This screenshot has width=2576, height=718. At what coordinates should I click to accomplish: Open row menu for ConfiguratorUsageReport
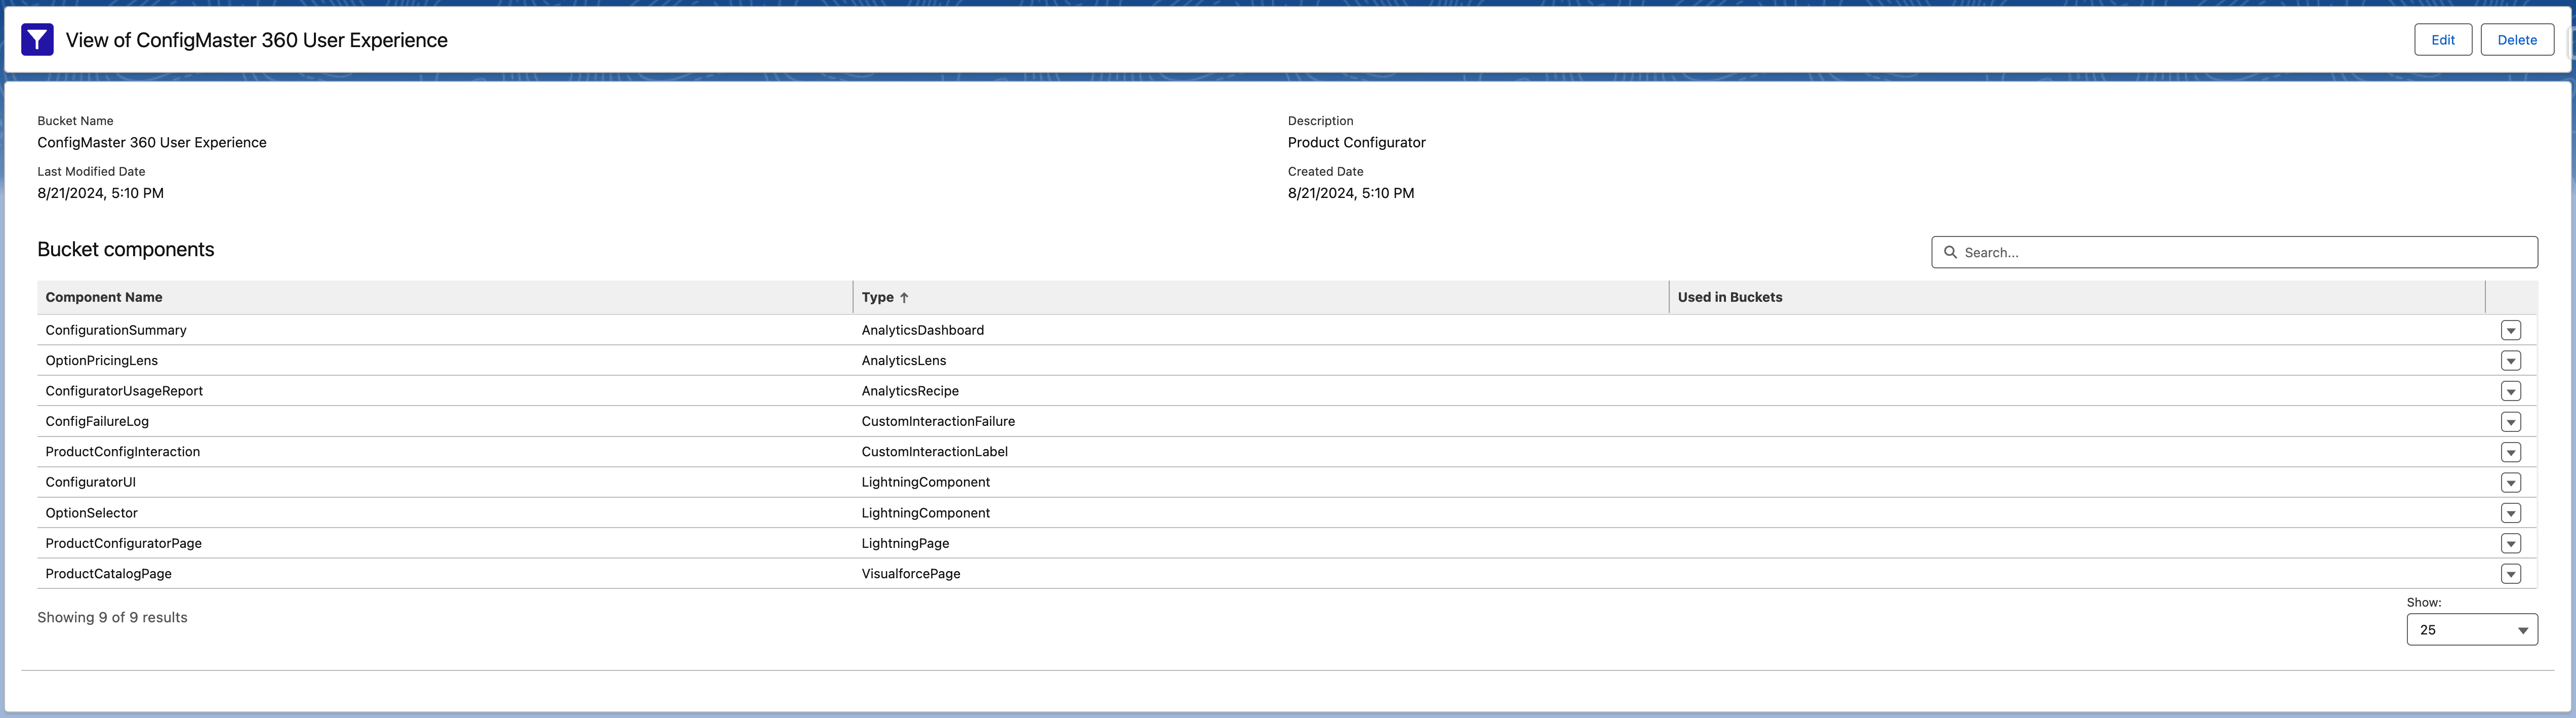tap(2510, 391)
